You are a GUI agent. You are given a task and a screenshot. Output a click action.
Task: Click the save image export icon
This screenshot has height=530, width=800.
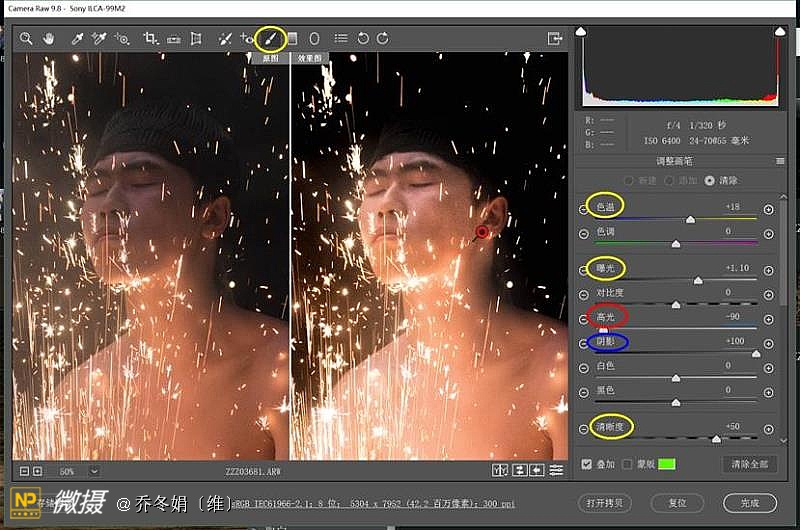click(555, 39)
